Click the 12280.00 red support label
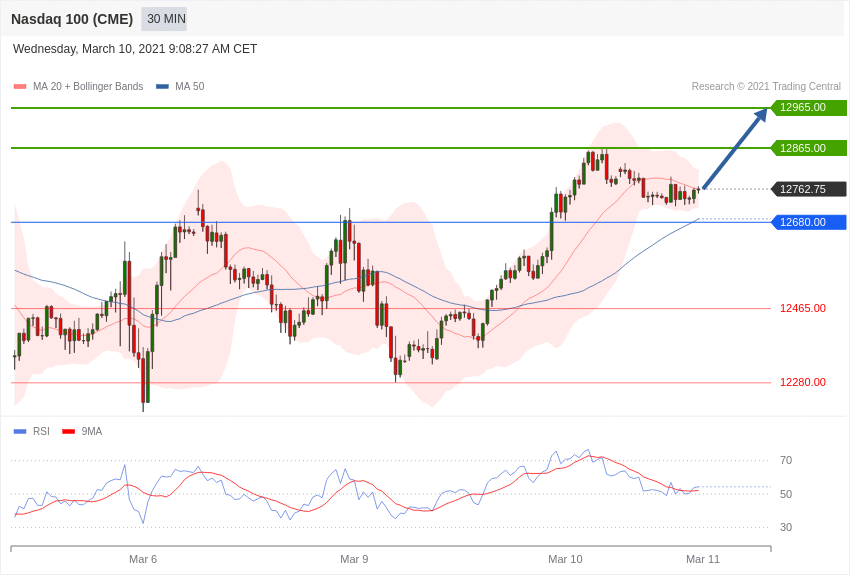 click(x=803, y=382)
